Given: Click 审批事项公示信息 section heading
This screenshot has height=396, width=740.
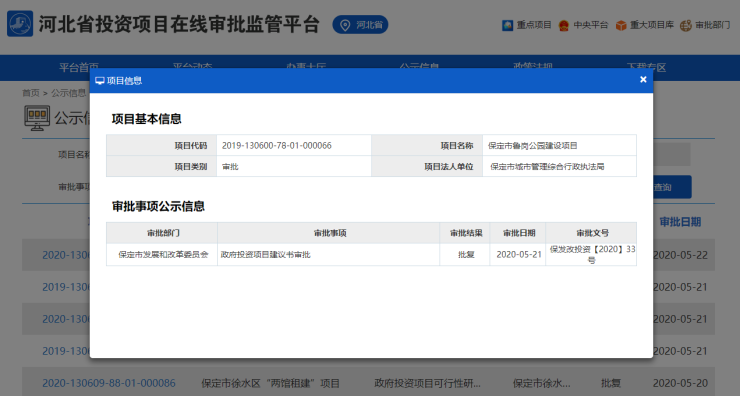Looking at the screenshot, I should click(x=158, y=206).
